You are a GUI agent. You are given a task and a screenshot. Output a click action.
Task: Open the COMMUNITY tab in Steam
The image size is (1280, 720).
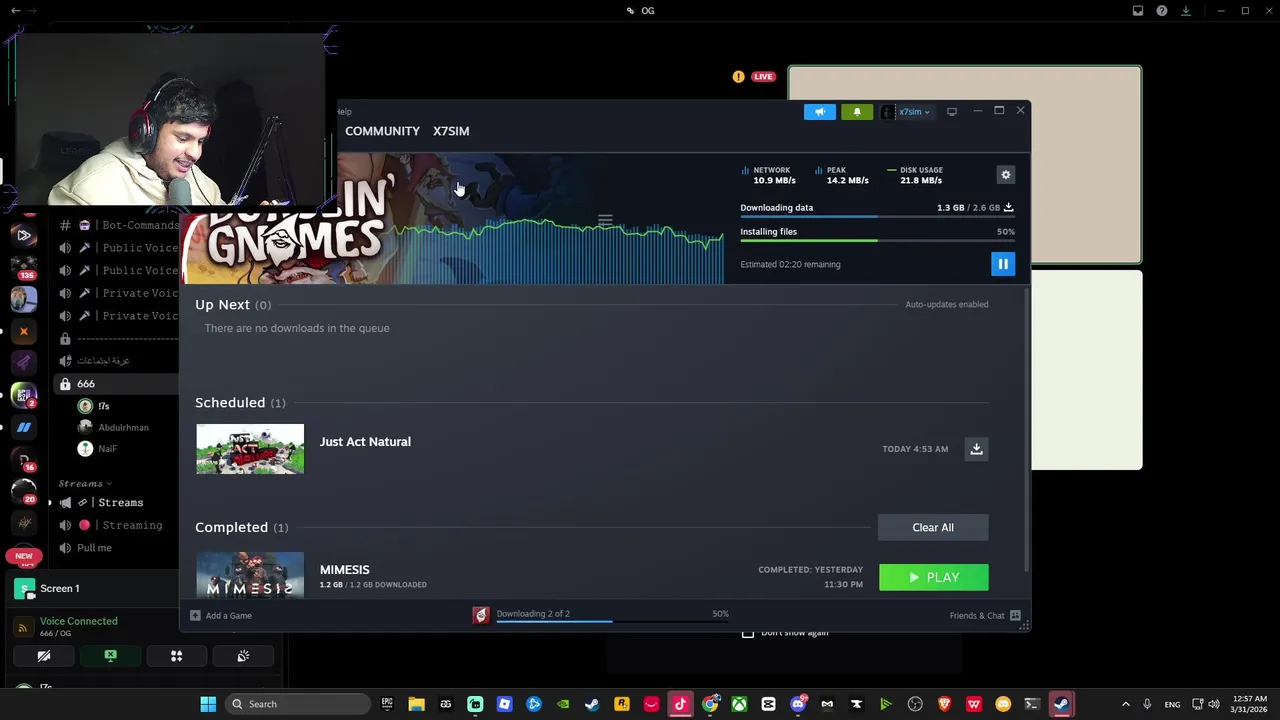[382, 131]
